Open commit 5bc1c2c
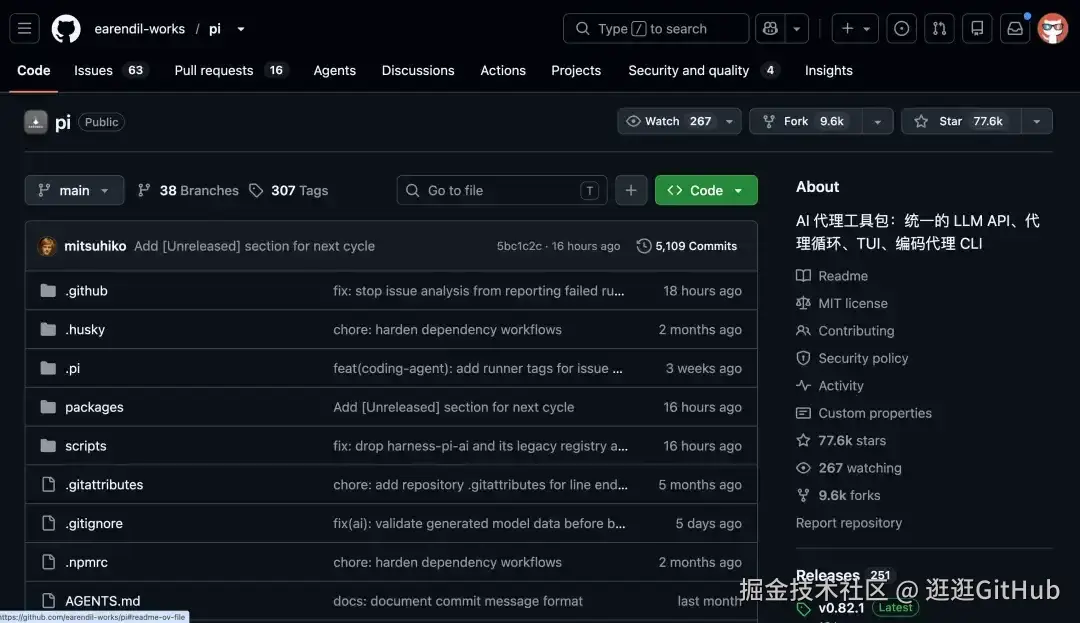Viewport: 1080px width, 623px height. 519,246
